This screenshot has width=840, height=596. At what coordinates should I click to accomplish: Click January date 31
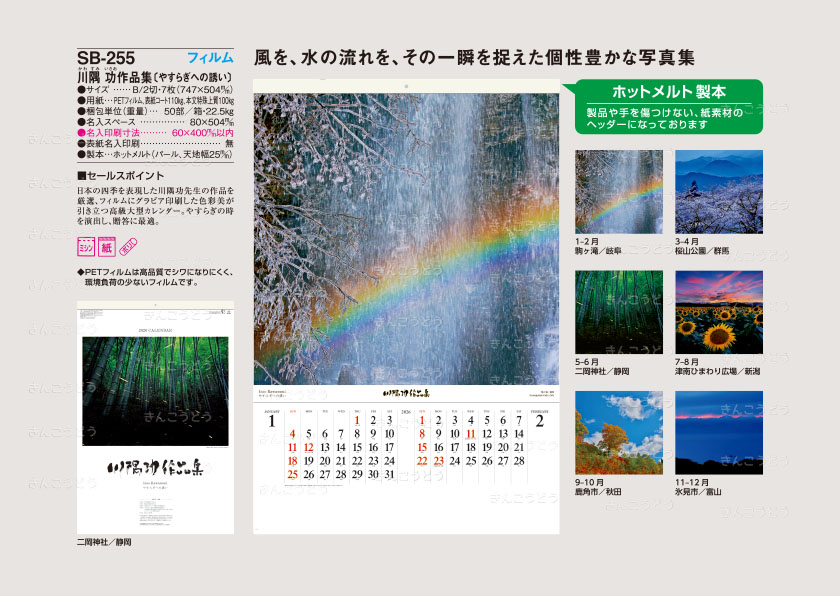pyautogui.click(x=389, y=474)
